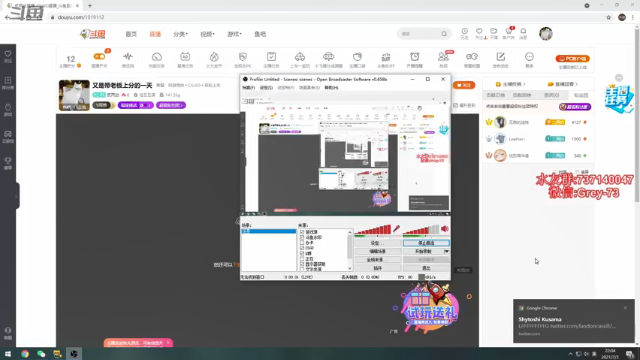Open the alarm clock broadcast reminder icon
The image size is (640, 360).
[x=414, y=57]
